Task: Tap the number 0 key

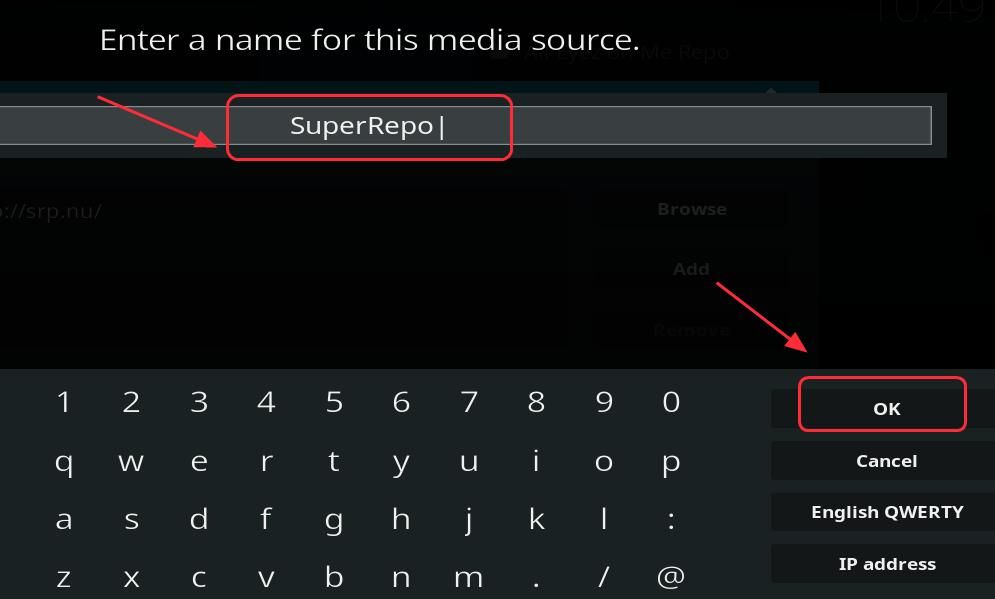Action: [671, 402]
